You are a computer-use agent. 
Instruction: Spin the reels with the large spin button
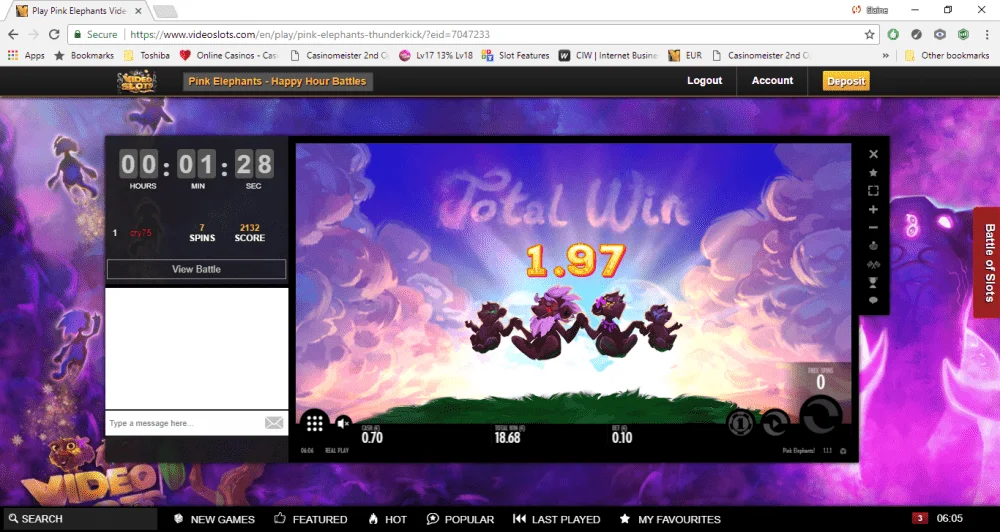821,415
